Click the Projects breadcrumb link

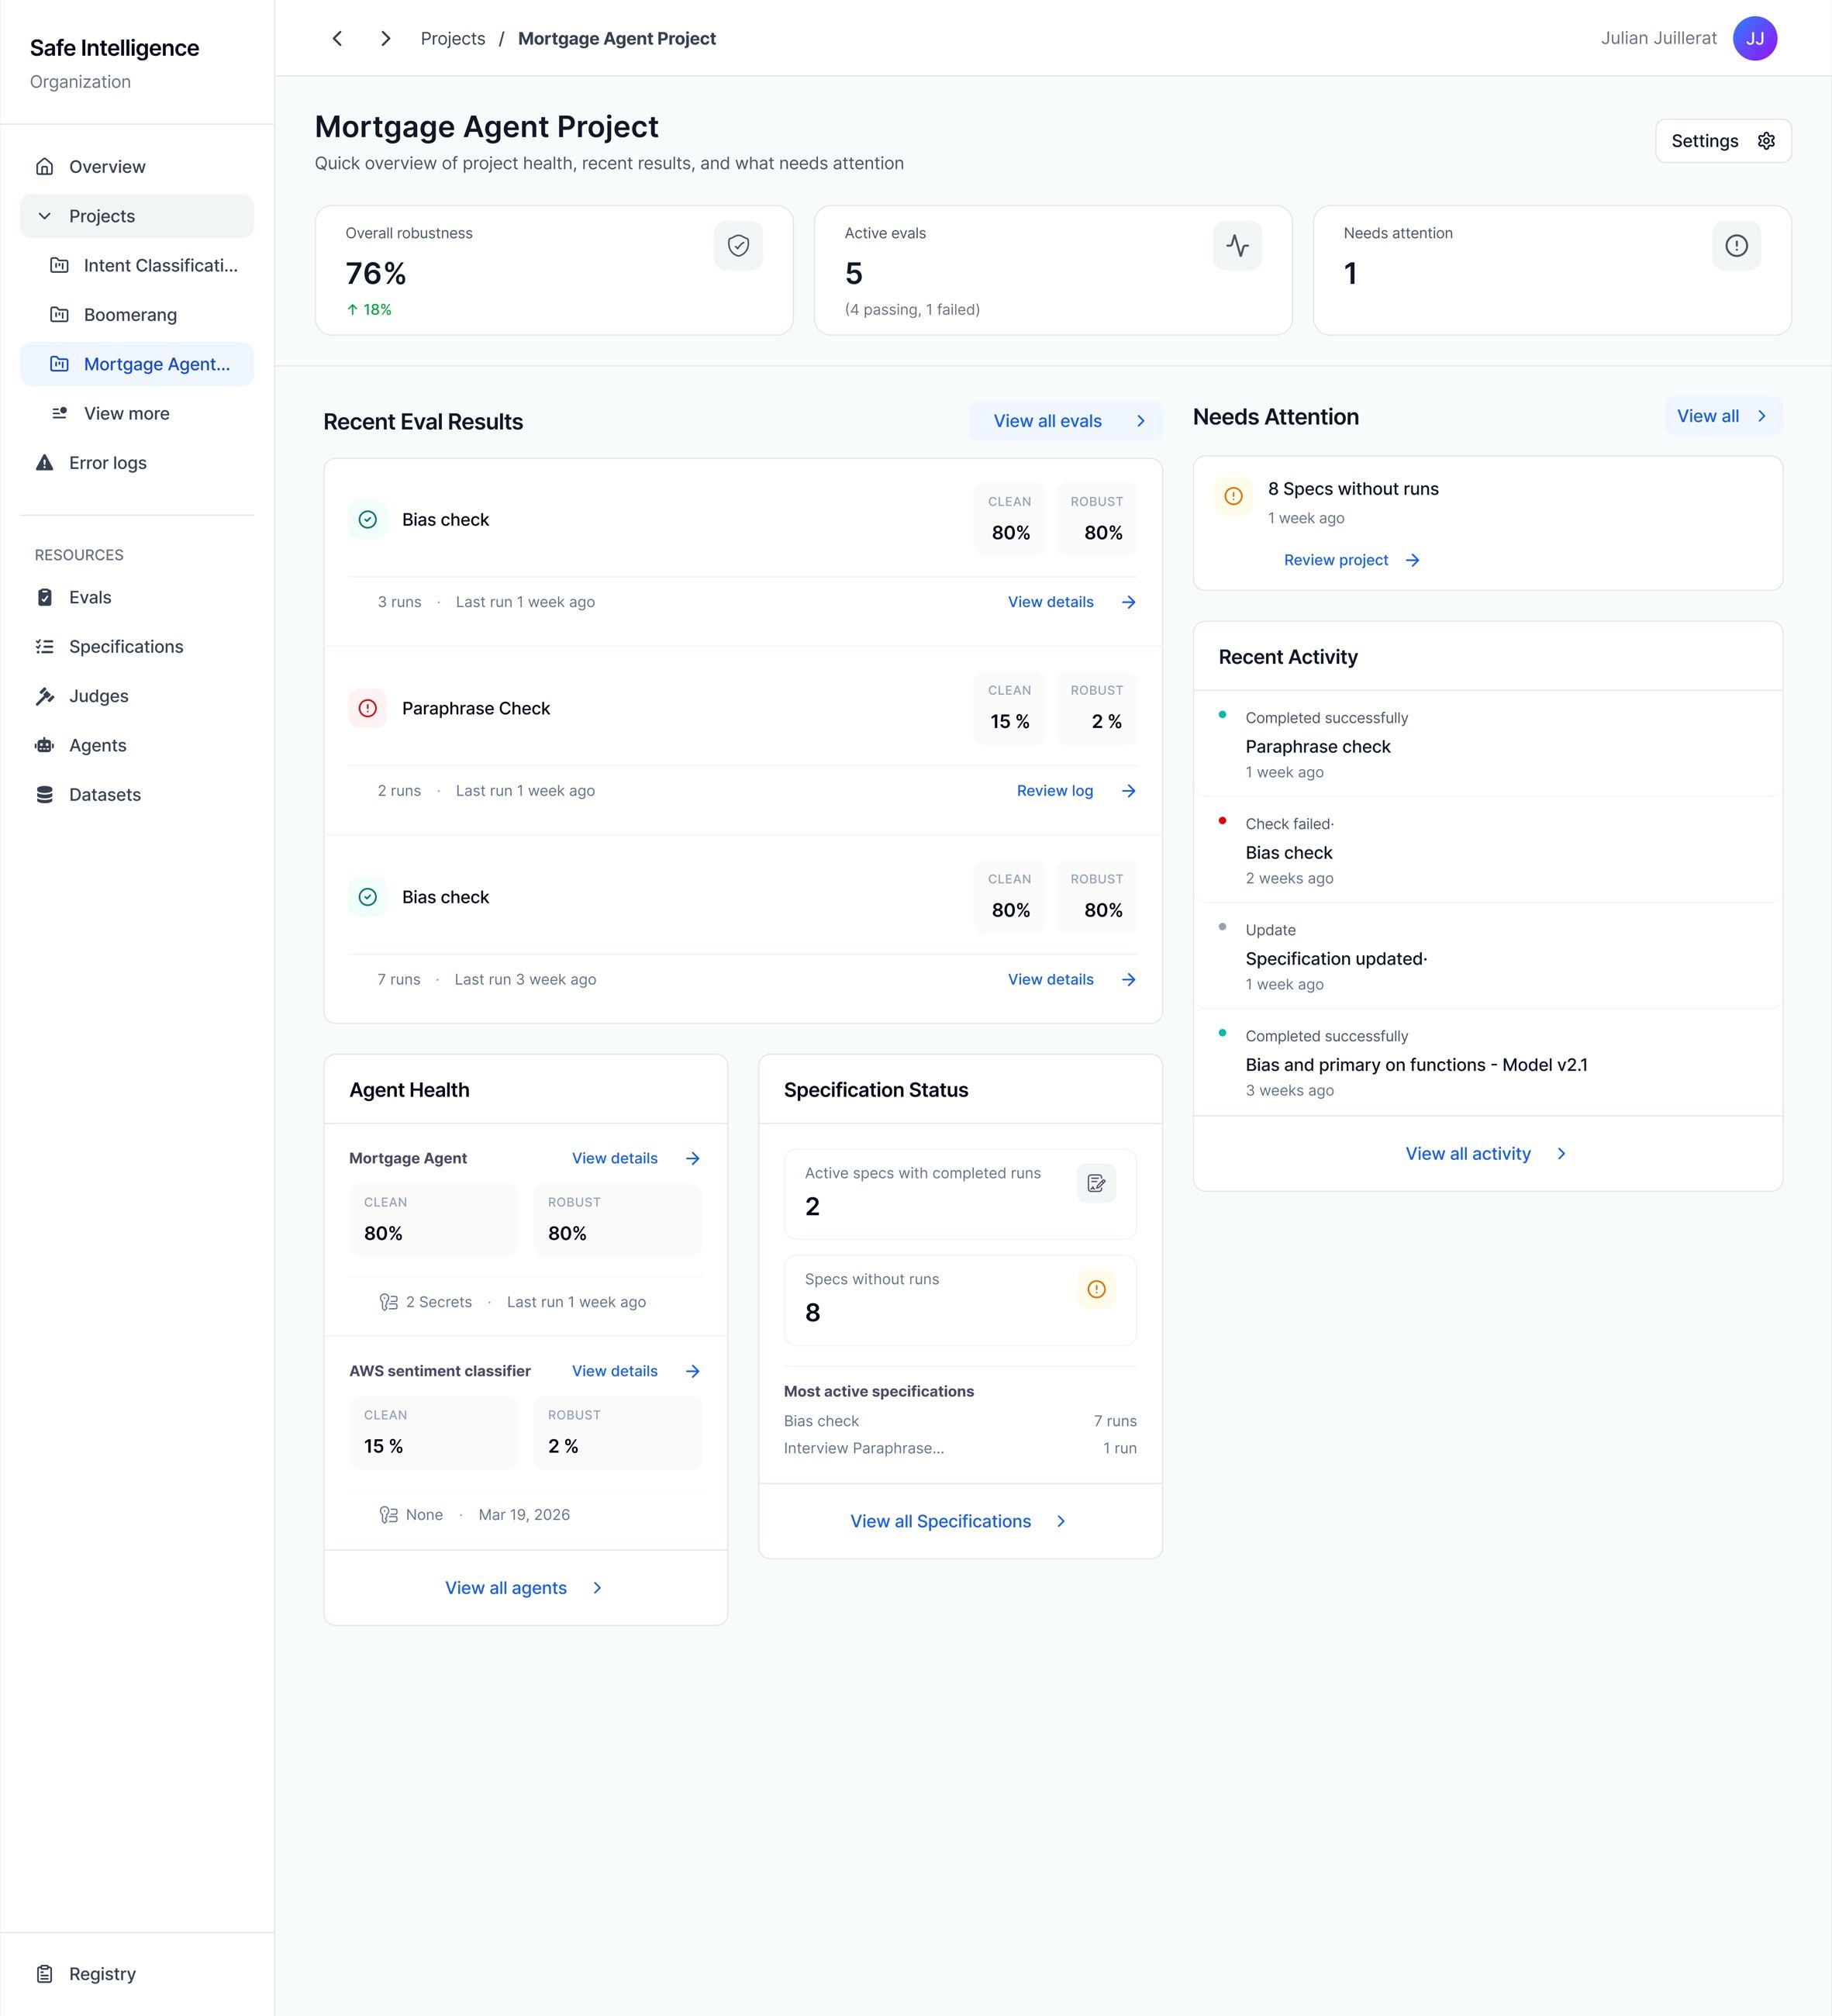coord(453,38)
